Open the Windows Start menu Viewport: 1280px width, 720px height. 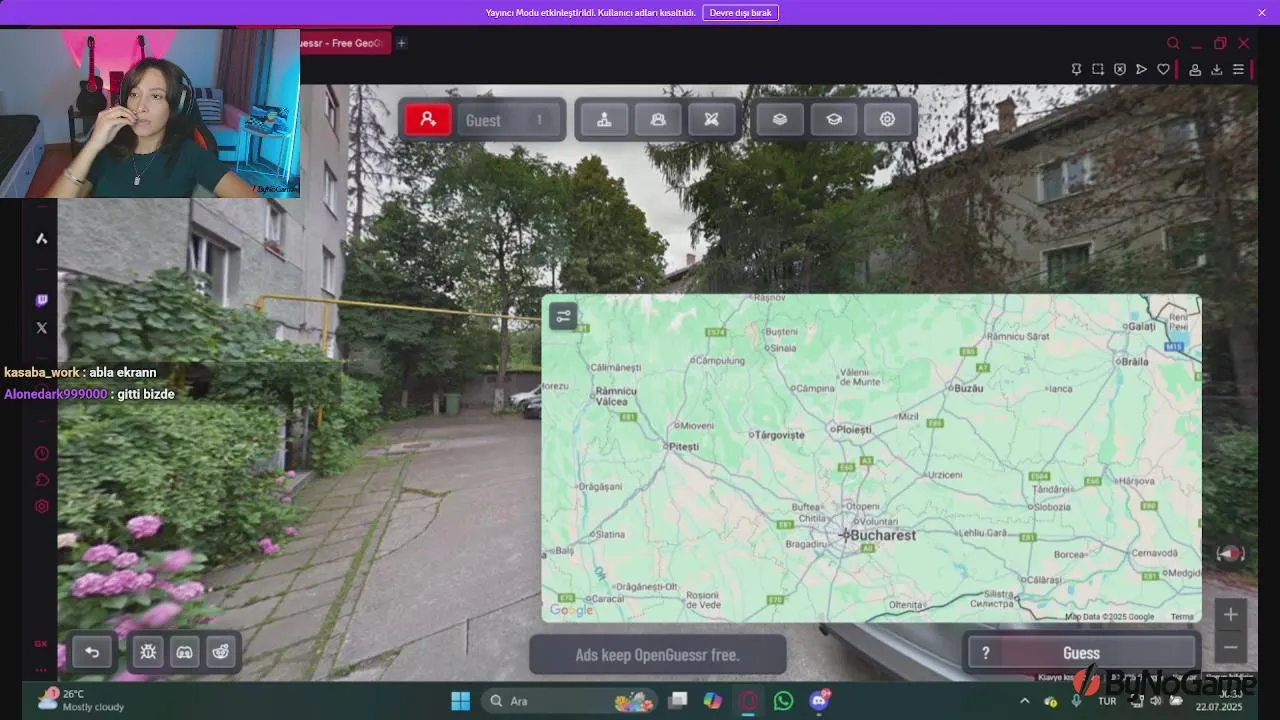coord(461,701)
